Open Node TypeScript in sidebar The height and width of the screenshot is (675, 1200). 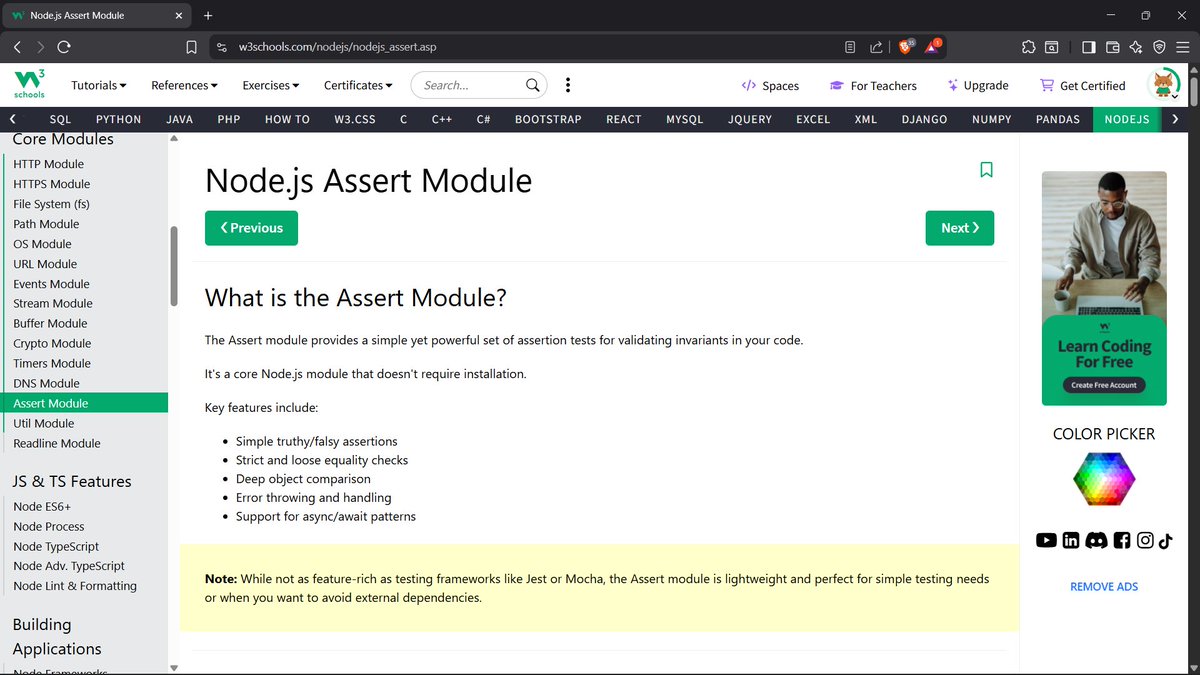(56, 547)
